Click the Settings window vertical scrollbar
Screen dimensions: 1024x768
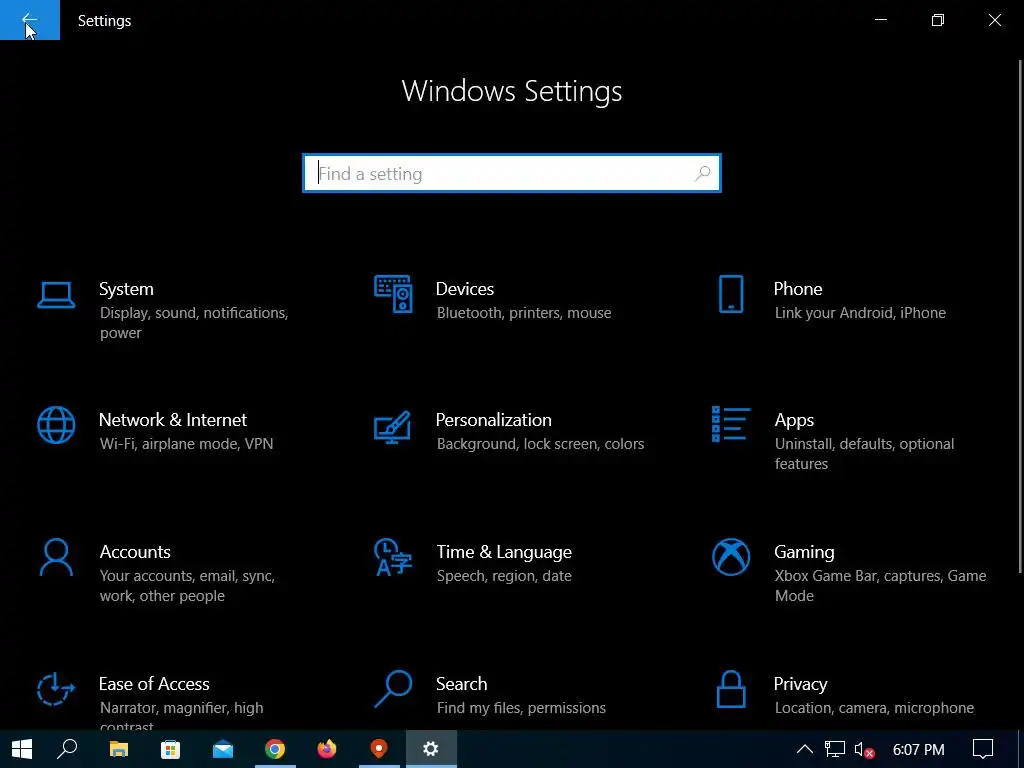tap(1020, 316)
